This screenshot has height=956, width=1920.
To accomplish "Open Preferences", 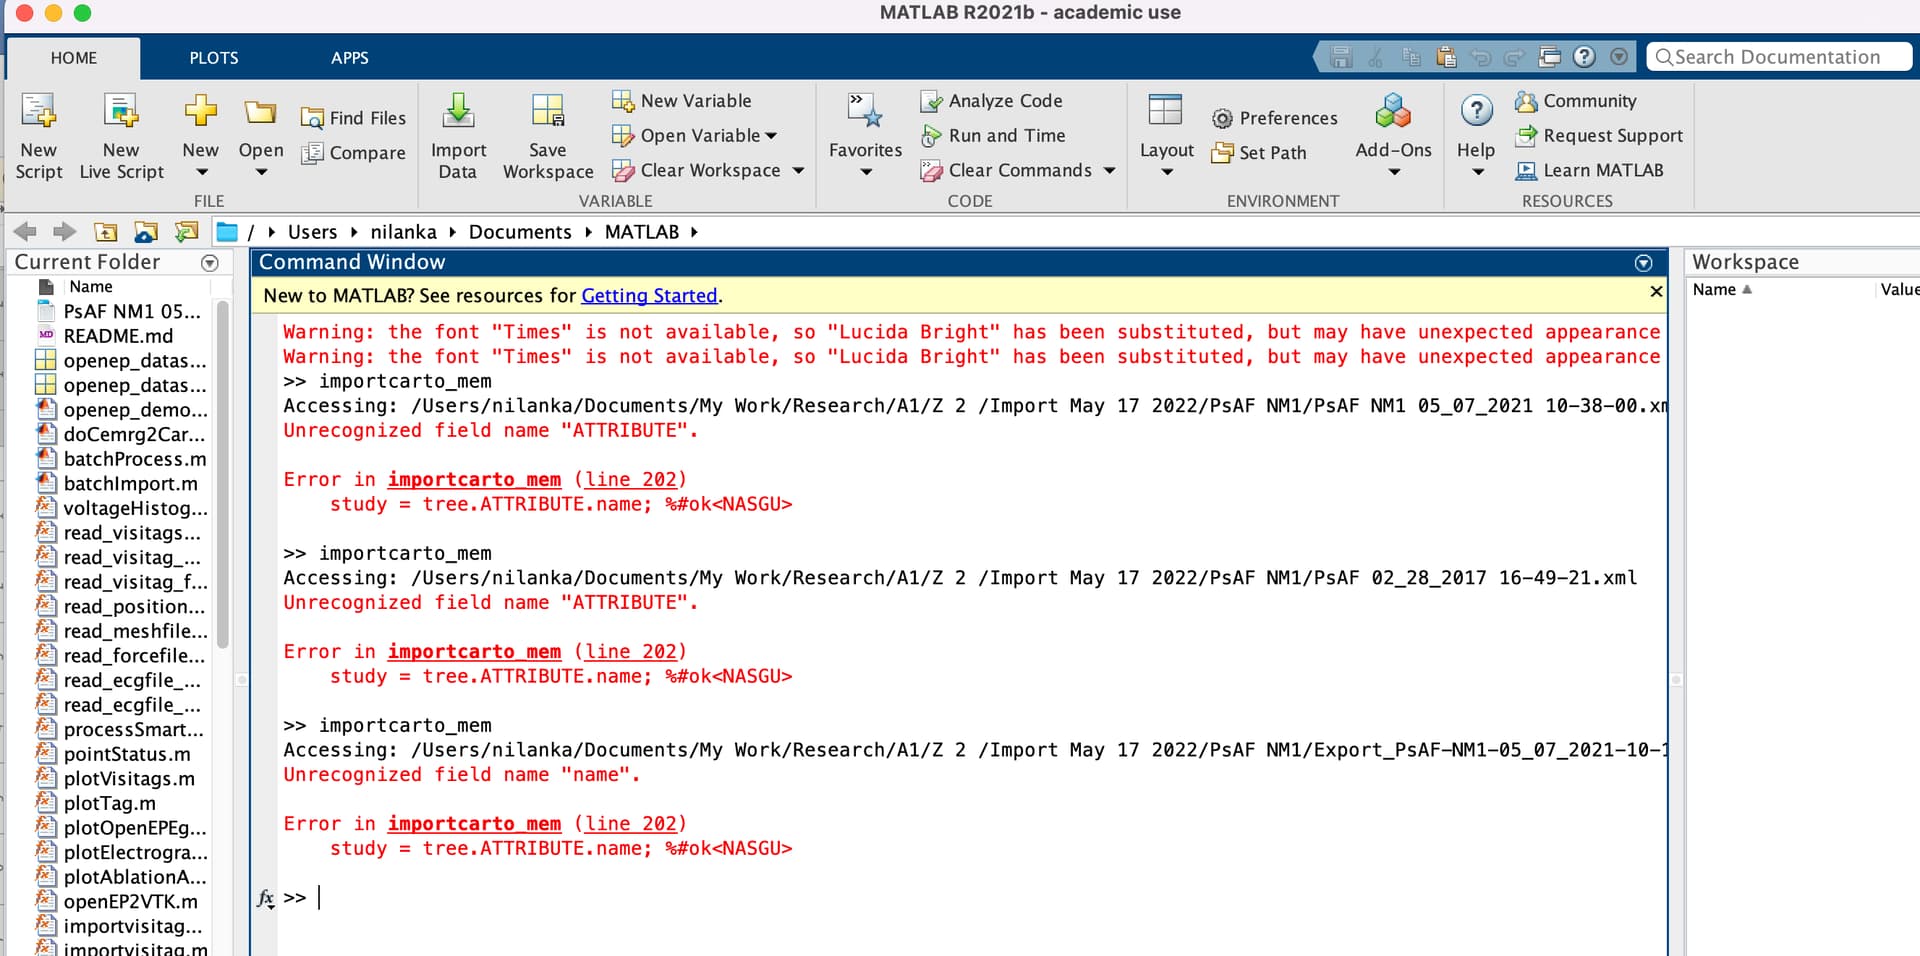I will pos(1274,118).
